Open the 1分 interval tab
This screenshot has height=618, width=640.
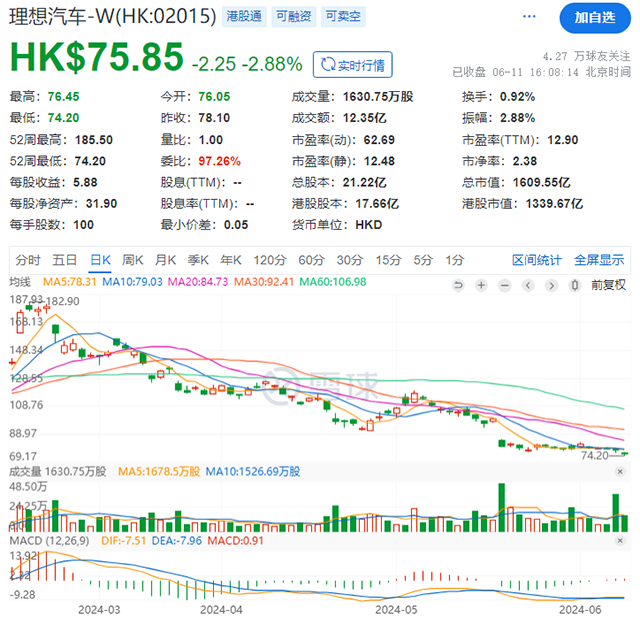click(x=455, y=260)
